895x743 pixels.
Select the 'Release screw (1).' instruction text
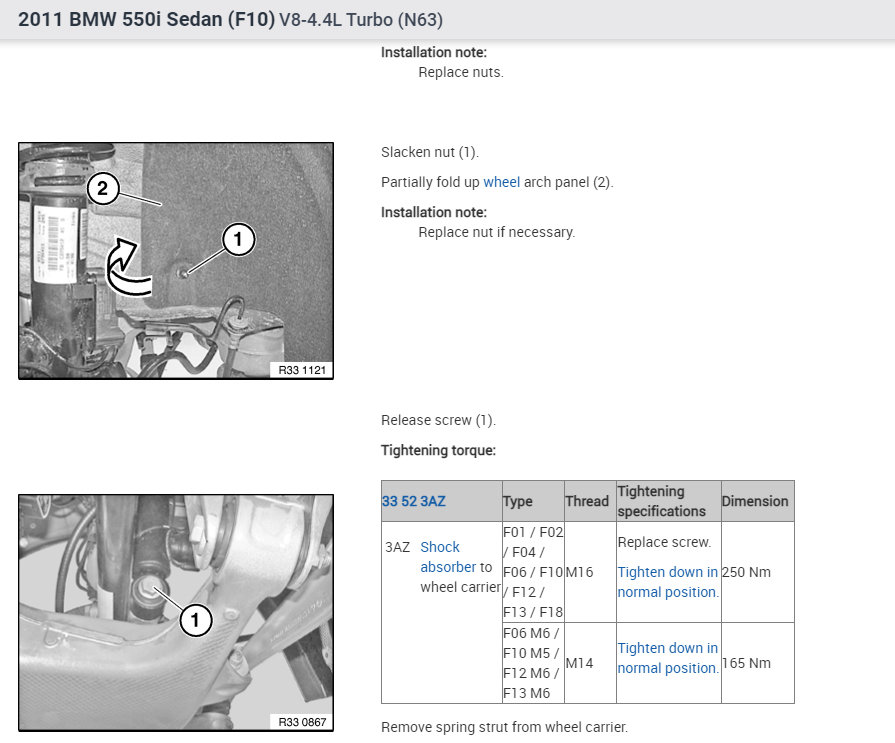(438, 420)
